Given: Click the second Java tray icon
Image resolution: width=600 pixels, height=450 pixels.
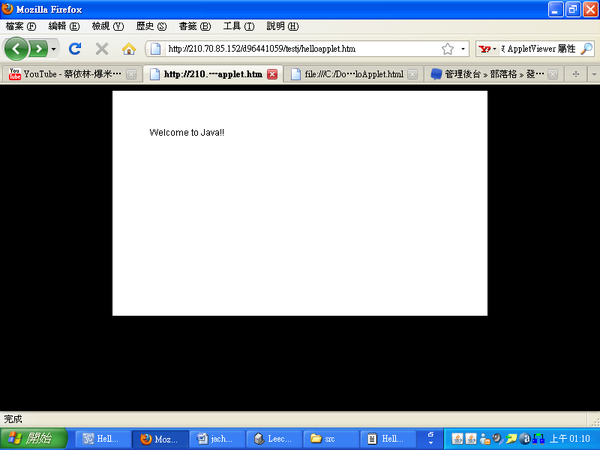Looking at the screenshot, I should [x=471, y=439].
